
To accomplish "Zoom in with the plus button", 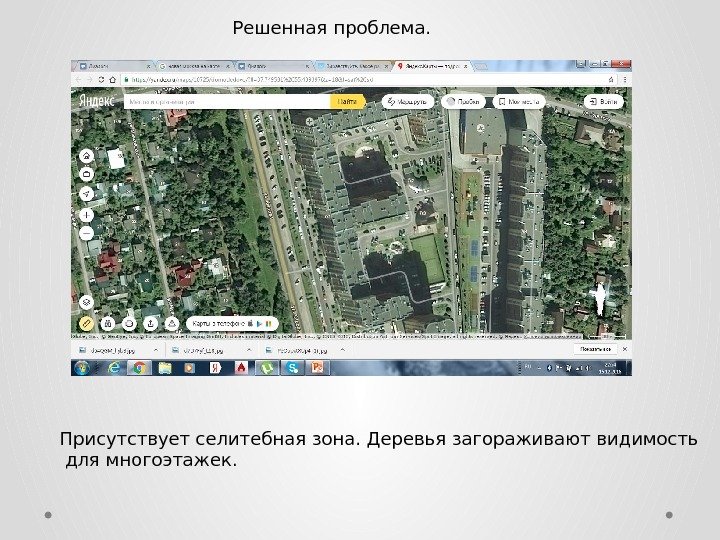I will pos(86,215).
